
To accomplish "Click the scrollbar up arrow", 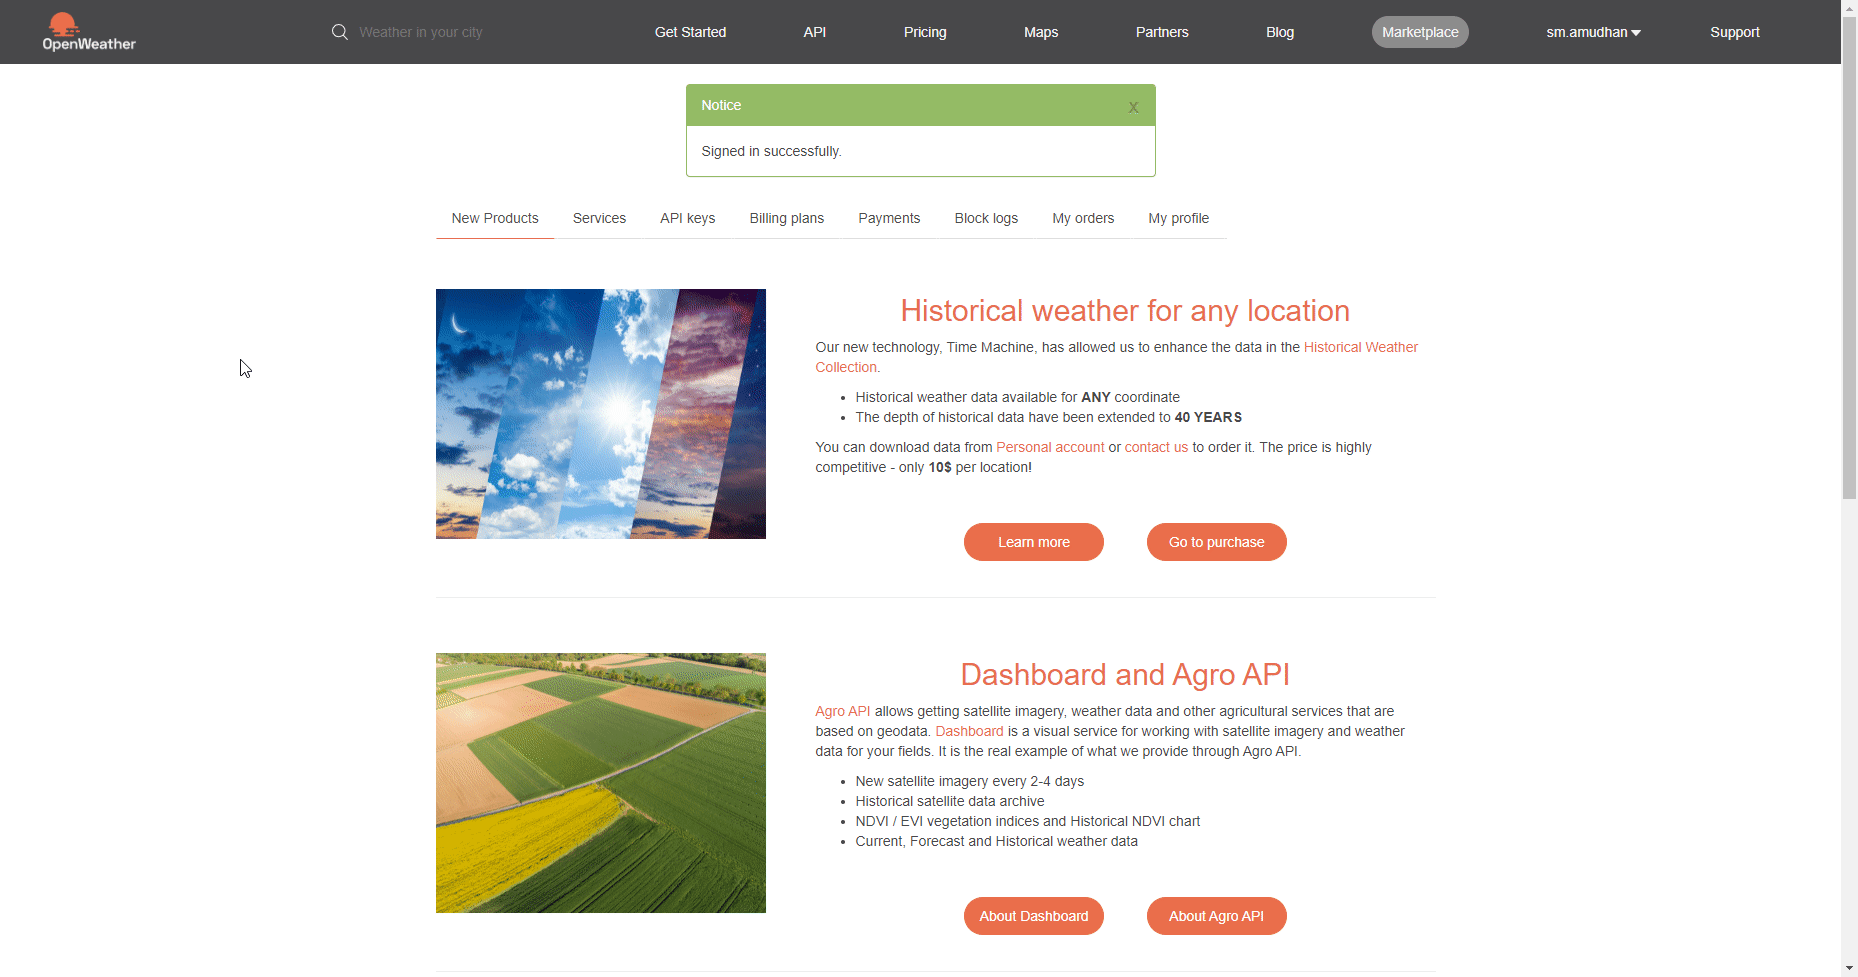I will coord(1848,8).
